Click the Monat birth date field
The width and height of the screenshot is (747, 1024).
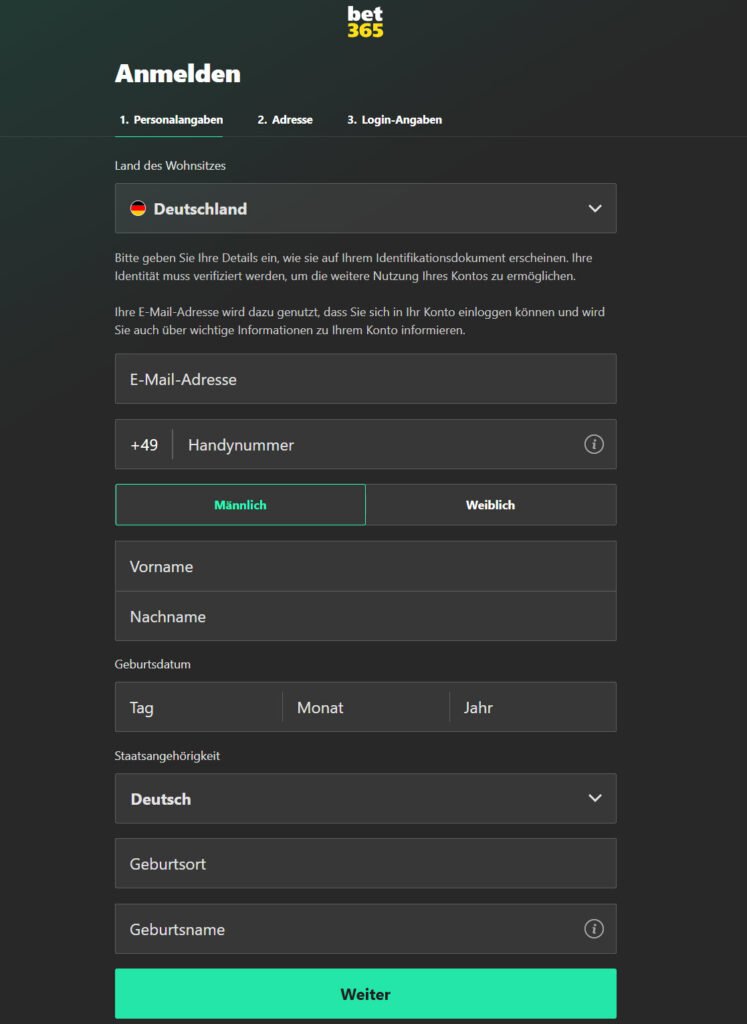click(x=365, y=708)
